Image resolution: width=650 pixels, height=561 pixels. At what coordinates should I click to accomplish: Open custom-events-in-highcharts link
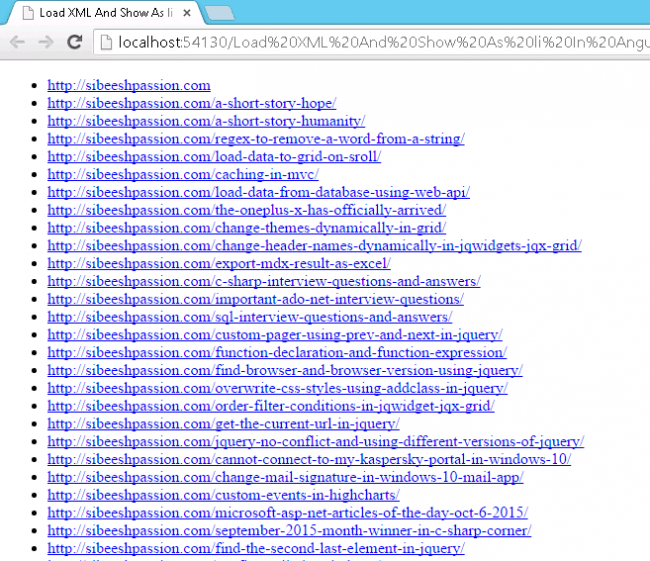point(223,495)
